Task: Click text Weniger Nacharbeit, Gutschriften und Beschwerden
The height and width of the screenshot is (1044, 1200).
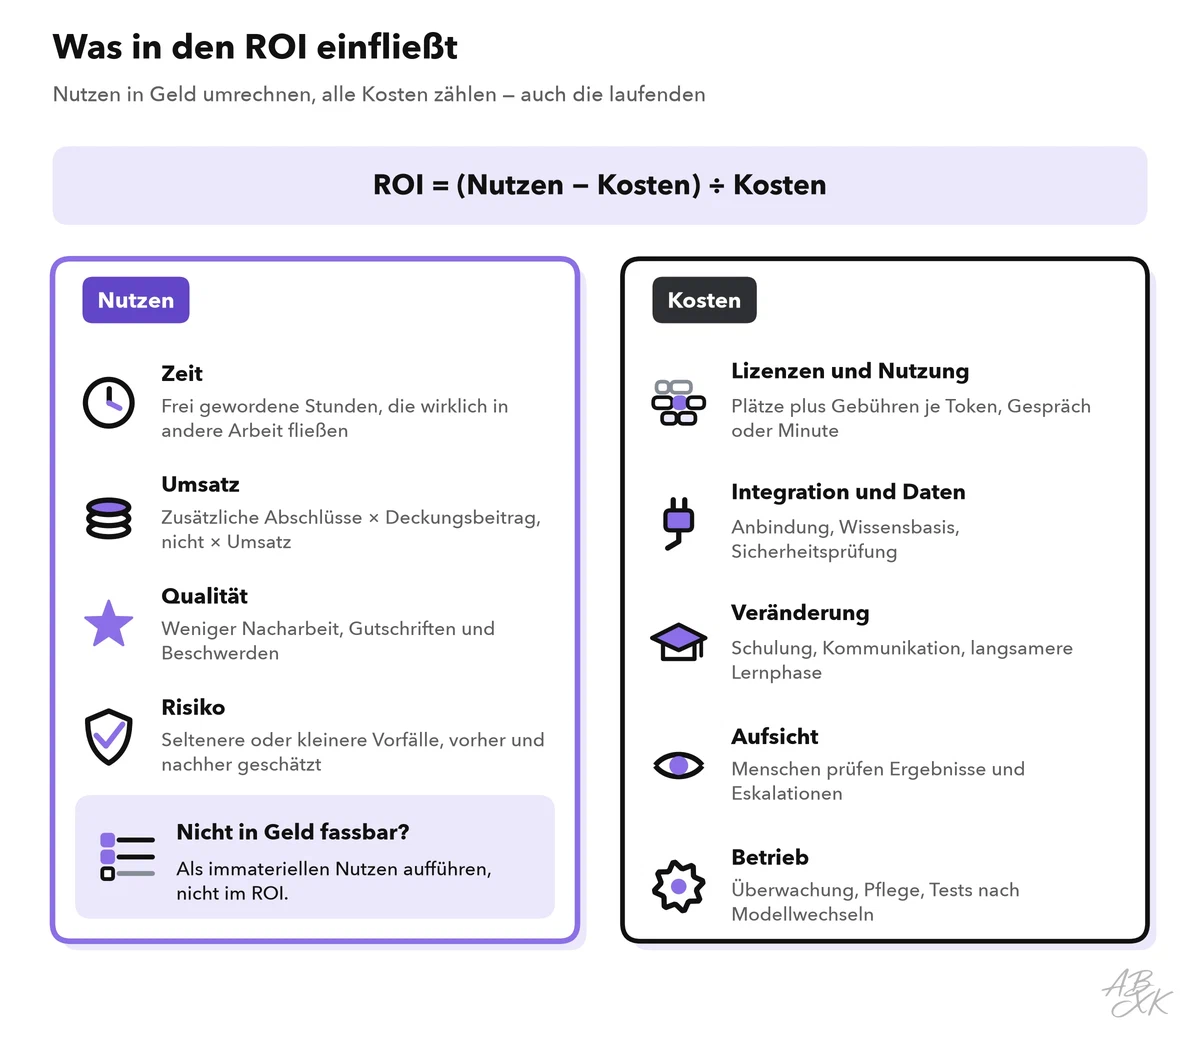Action: (x=328, y=640)
